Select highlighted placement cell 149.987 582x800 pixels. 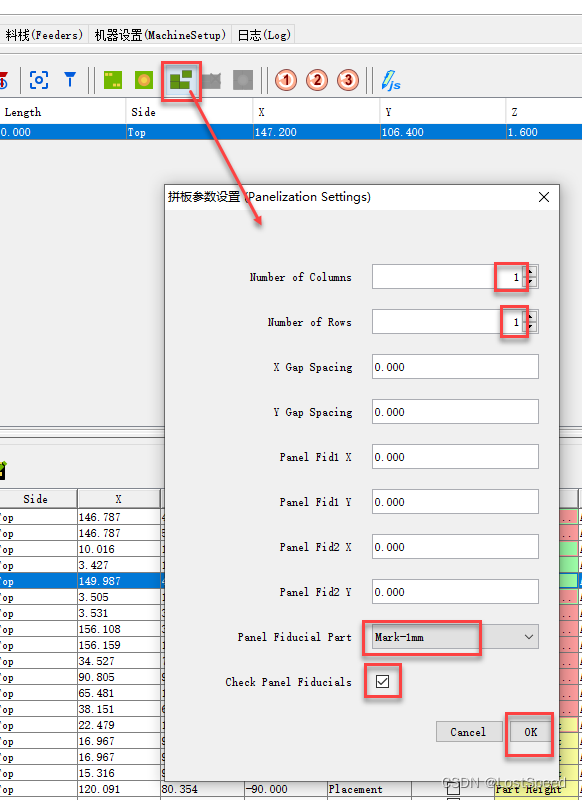coord(118,581)
